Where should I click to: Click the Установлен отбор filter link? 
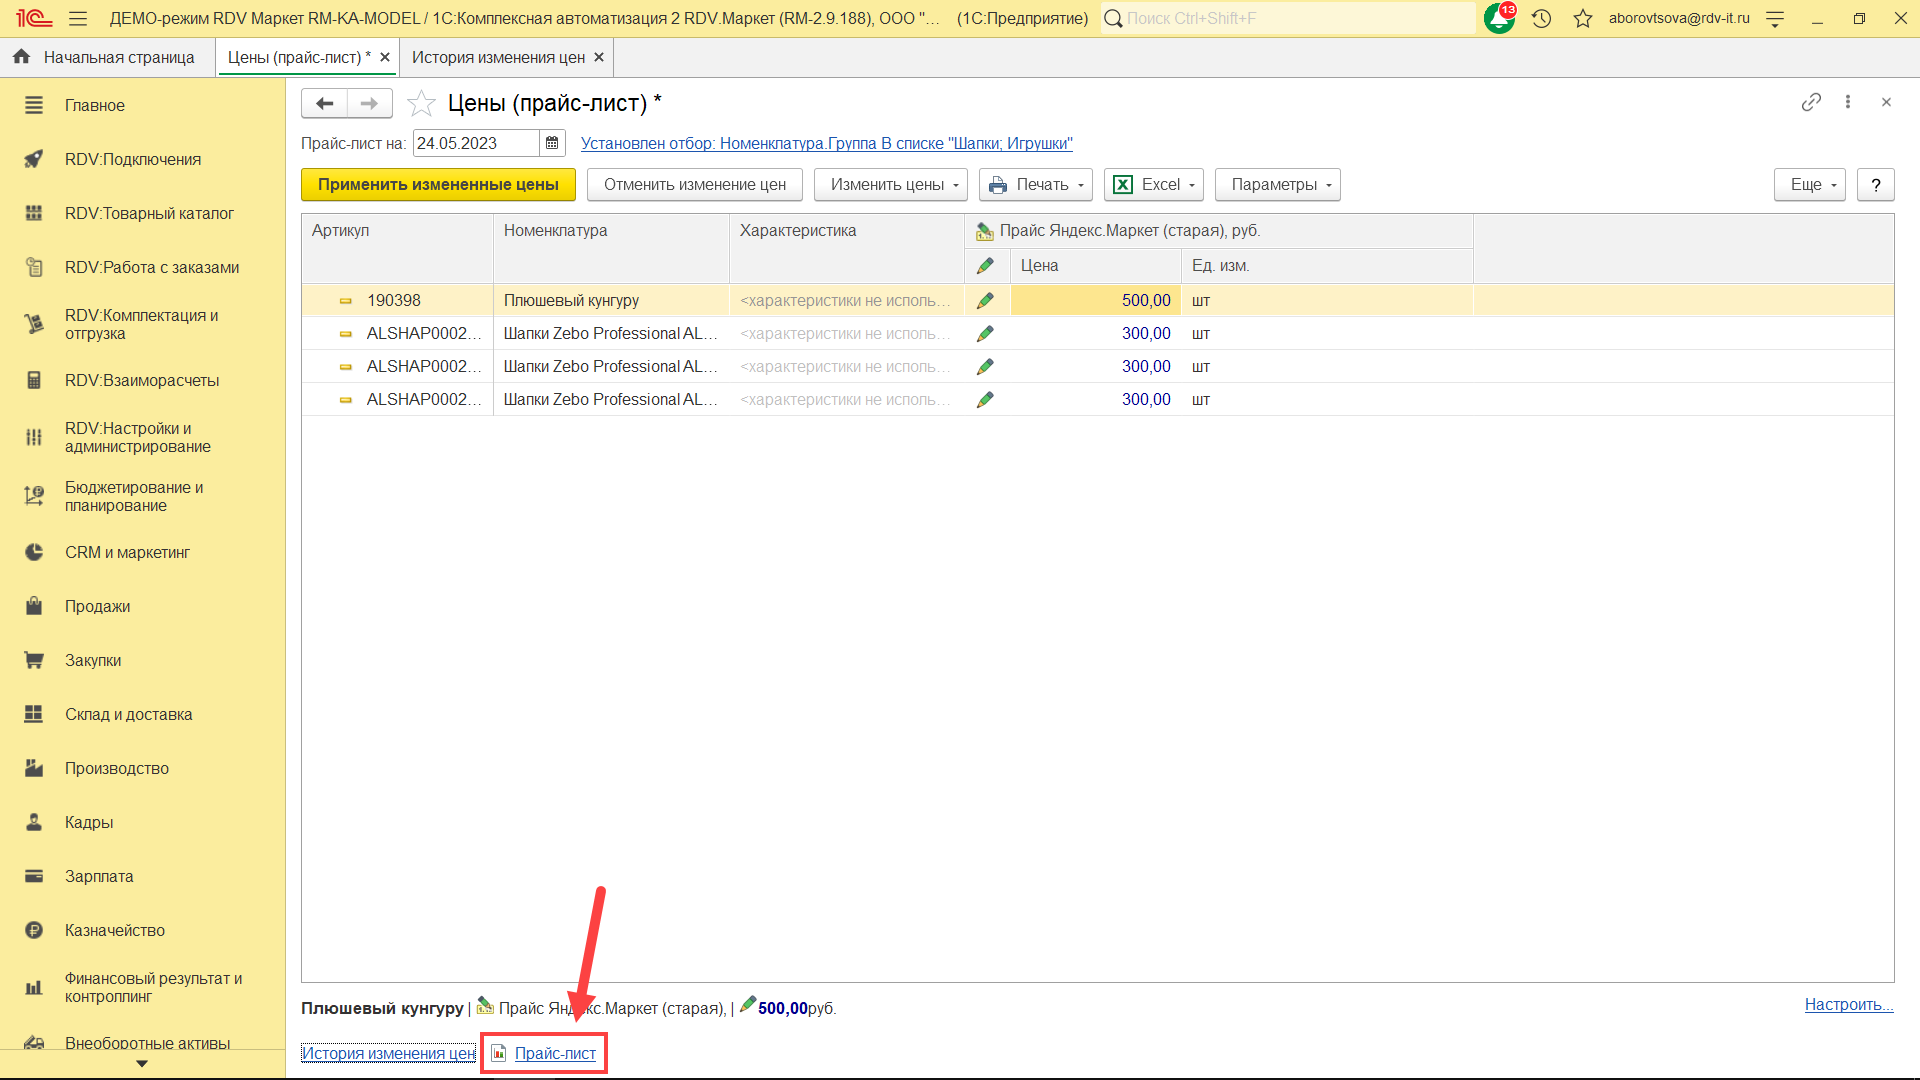[x=826, y=143]
